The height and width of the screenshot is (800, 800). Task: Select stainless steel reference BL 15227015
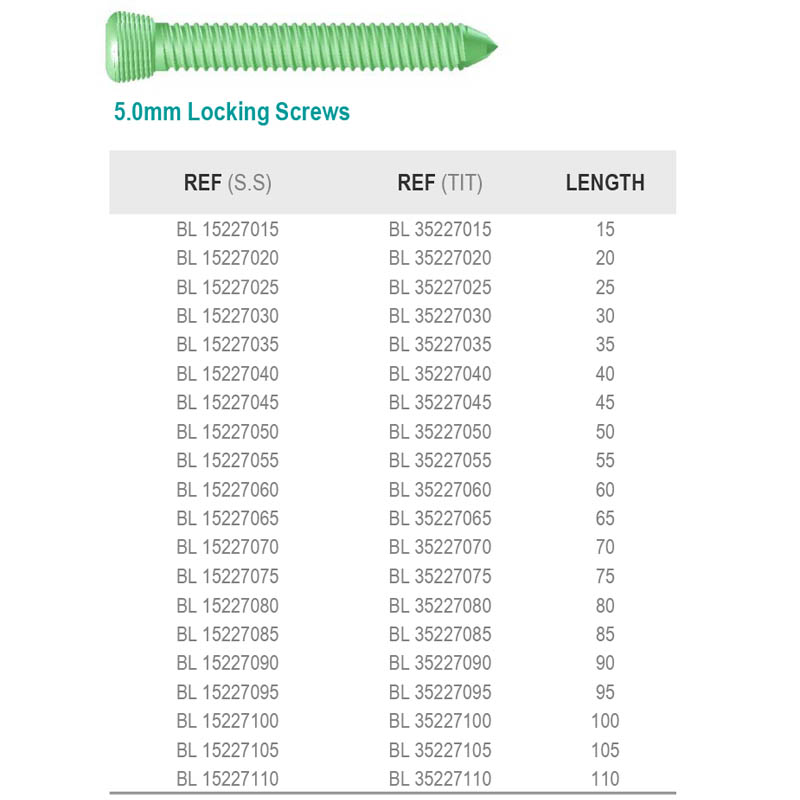coord(228,230)
